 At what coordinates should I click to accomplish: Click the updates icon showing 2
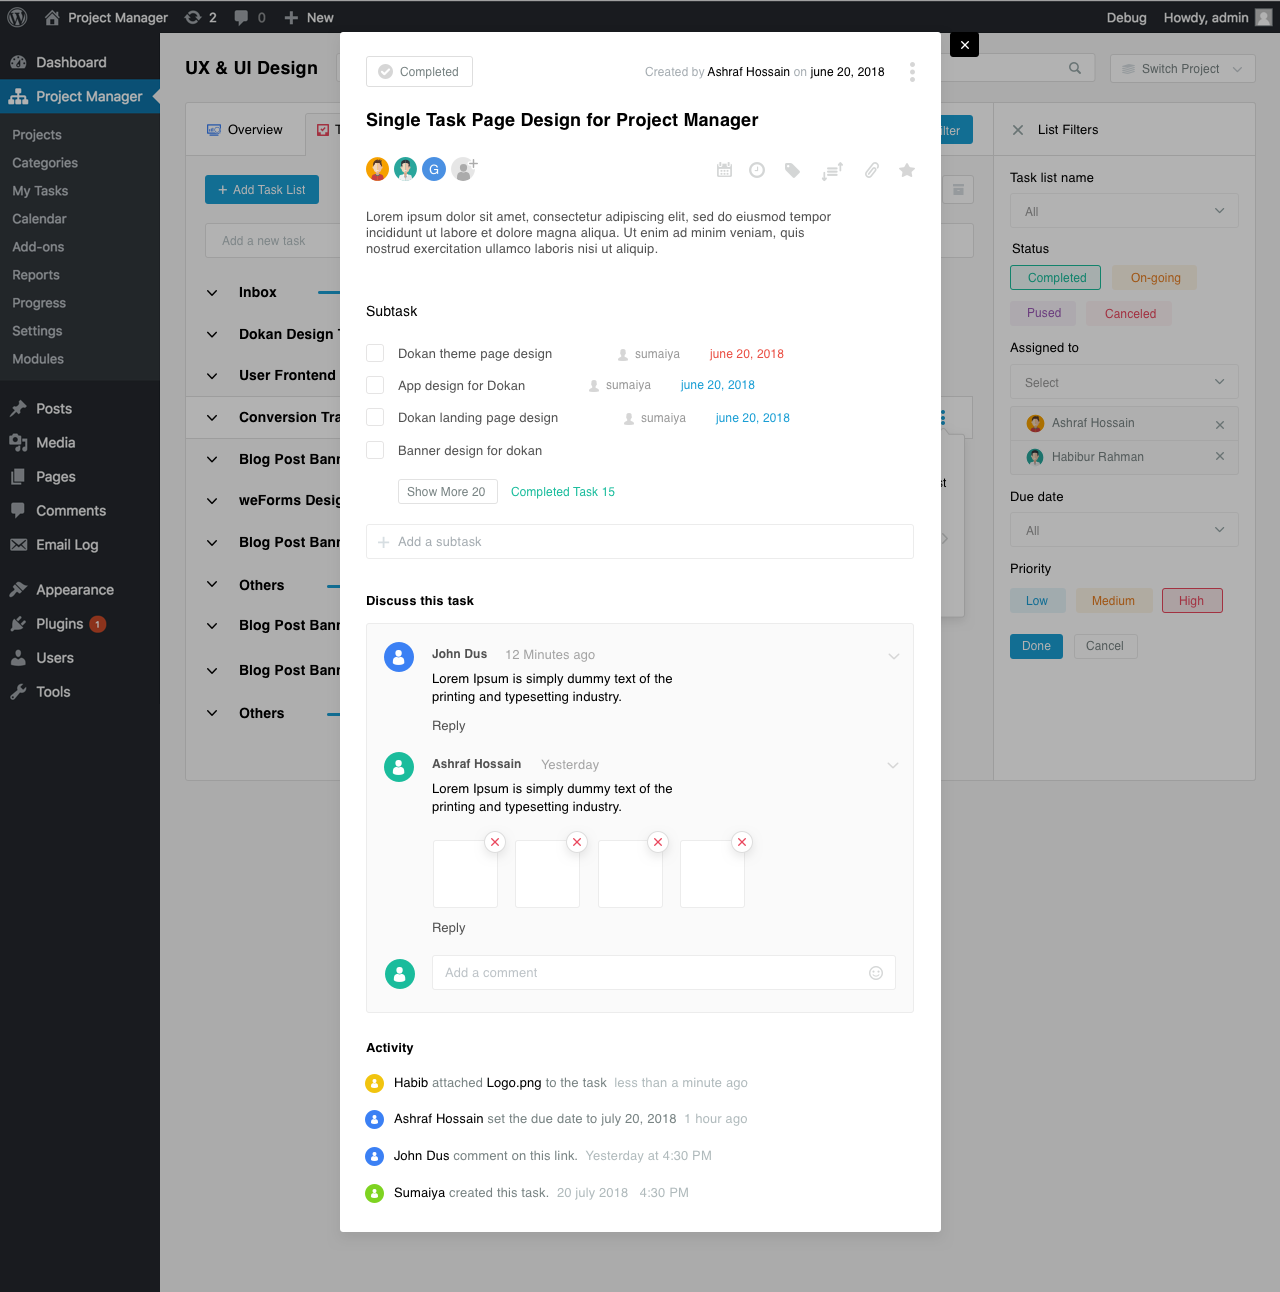201,17
